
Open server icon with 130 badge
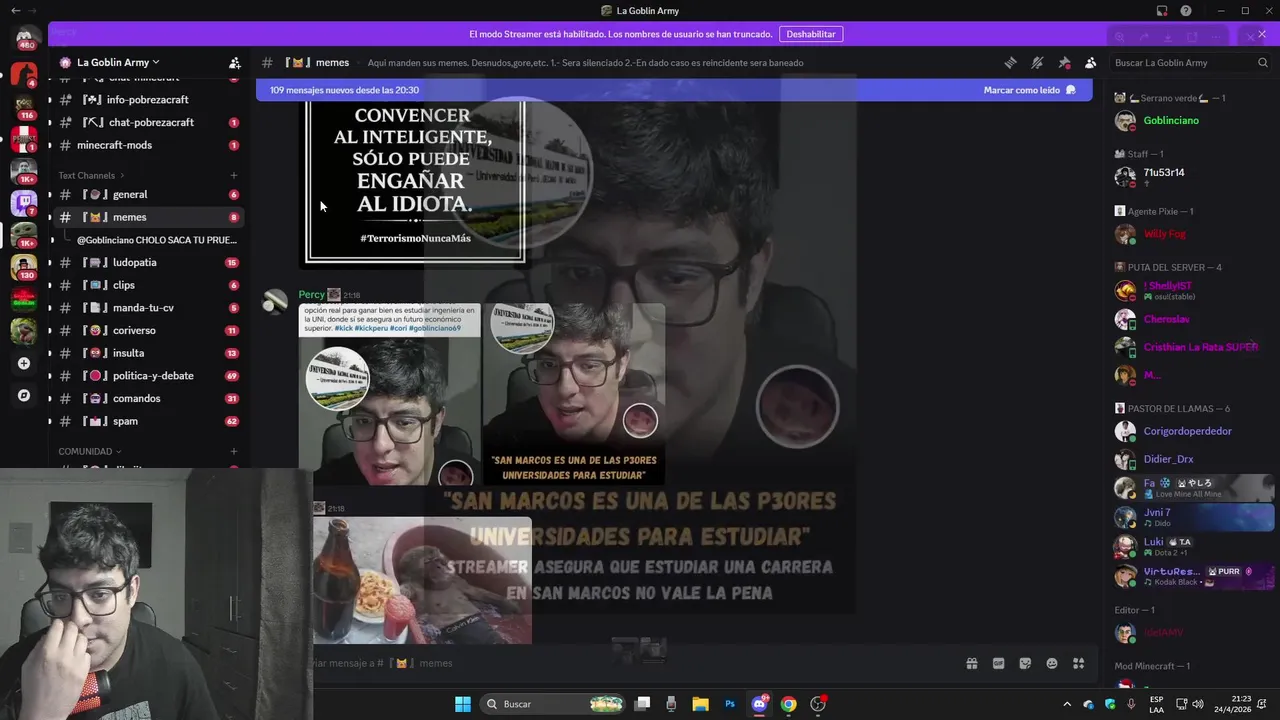tap(24, 267)
